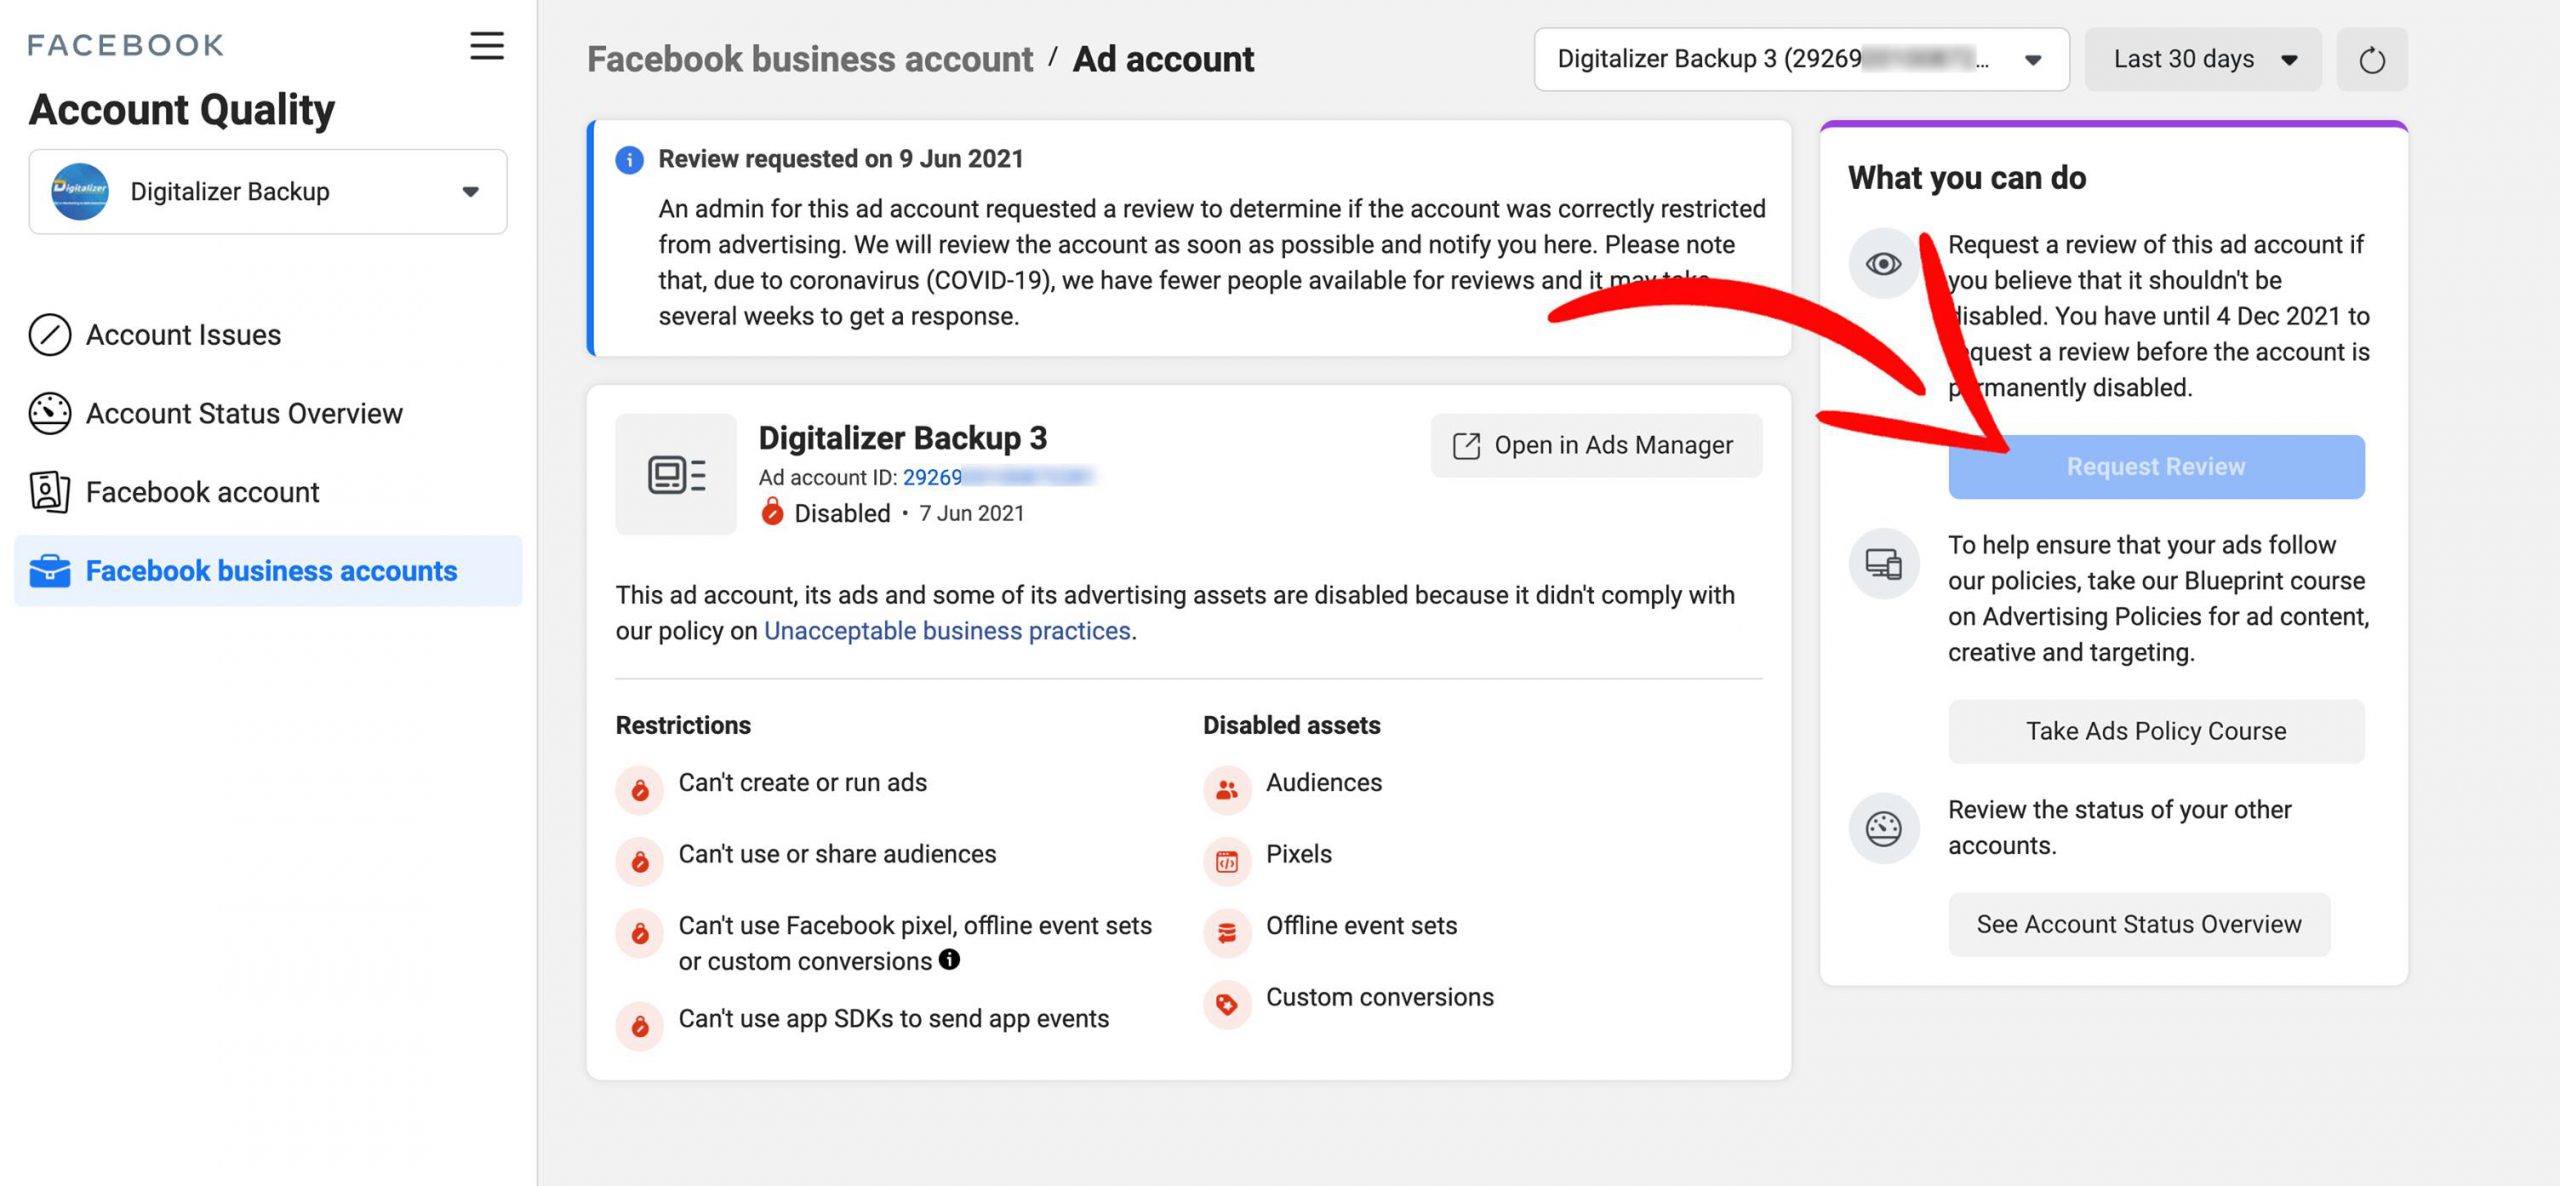Click the Audiences disabled asset icon

pyautogui.click(x=1226, y=790)
